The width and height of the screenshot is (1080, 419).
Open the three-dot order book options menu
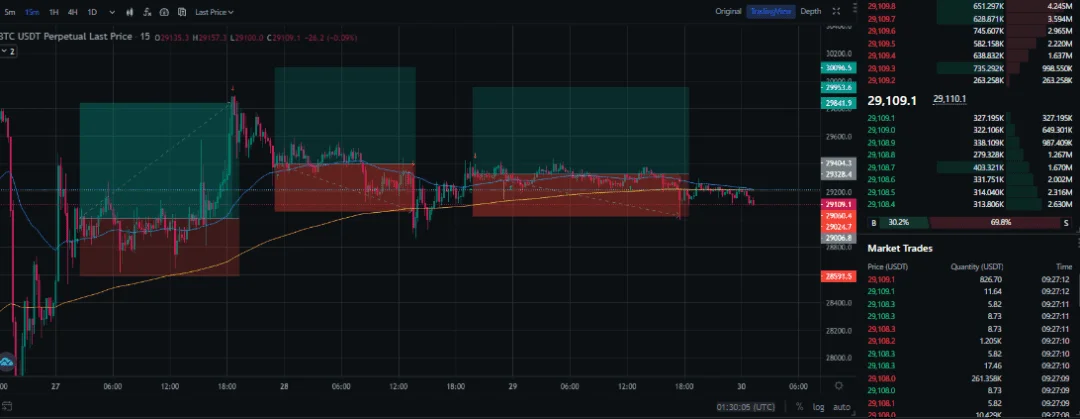point(855,10)
